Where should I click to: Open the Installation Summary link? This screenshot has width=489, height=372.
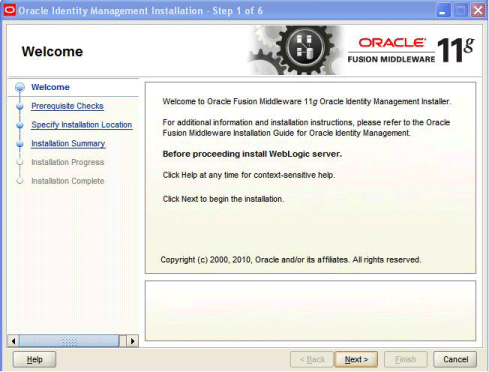click(68, 143)
